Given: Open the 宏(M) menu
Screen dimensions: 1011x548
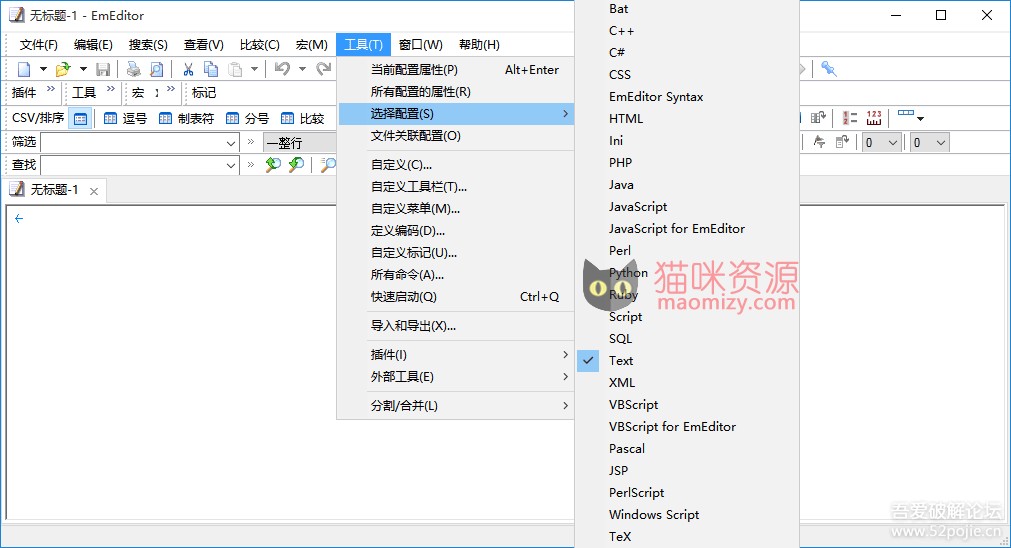Looking at the screenshot, I should [311, 44].
